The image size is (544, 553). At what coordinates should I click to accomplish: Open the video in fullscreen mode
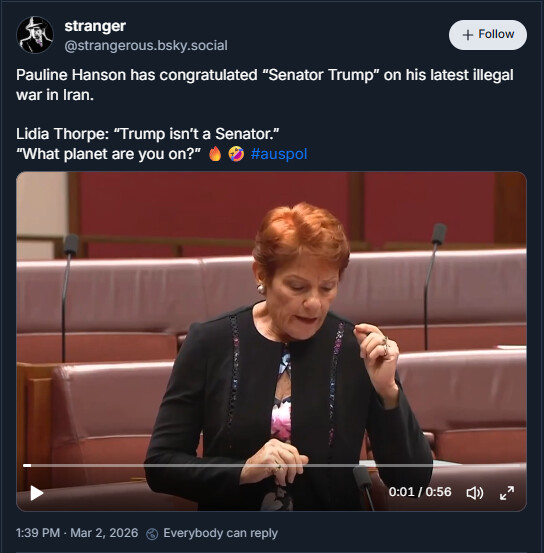[507, 493]
